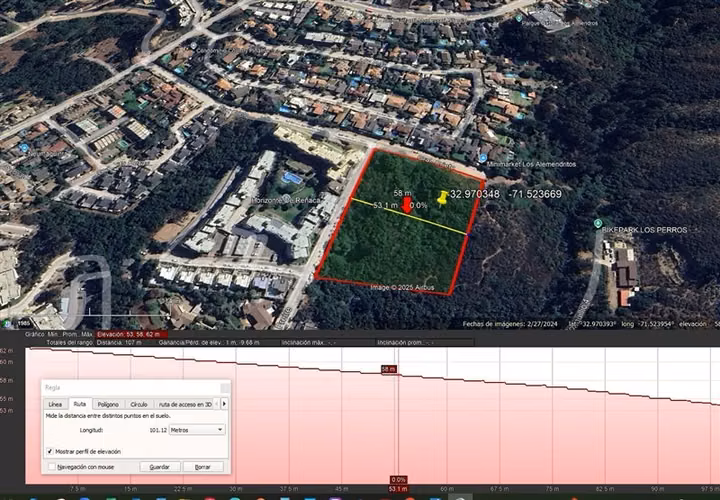The image size is (720, 500).
Task: Switch to the ruta de acceso en 3D tab
Action: [185, 404]
